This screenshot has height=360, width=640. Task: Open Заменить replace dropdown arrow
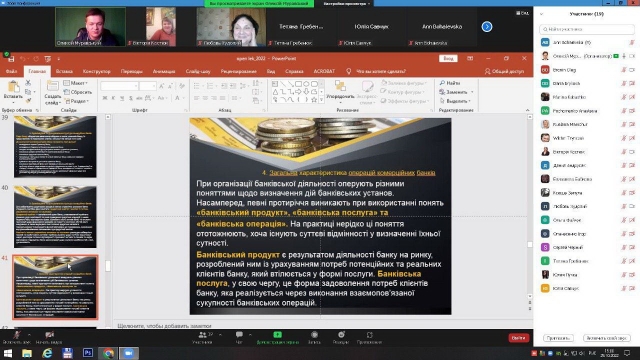472,92
